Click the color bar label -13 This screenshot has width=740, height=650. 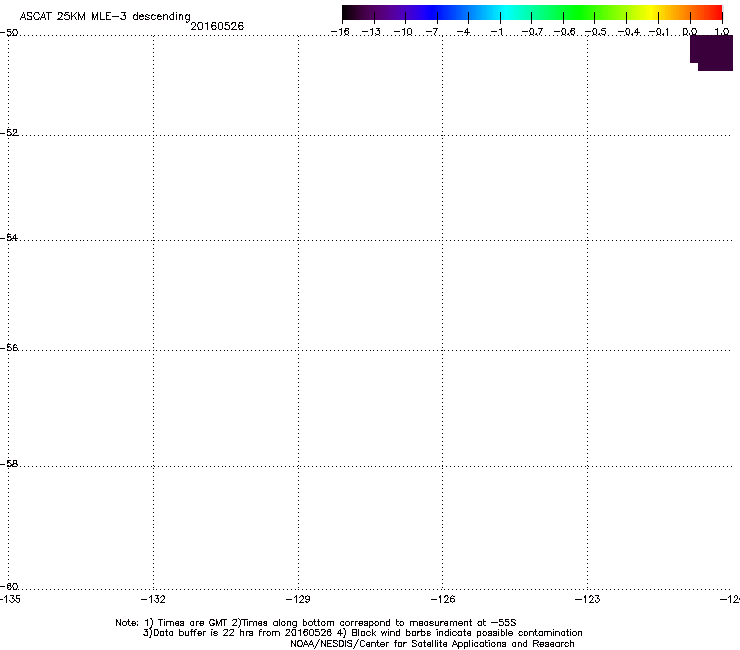coord(371,32)
